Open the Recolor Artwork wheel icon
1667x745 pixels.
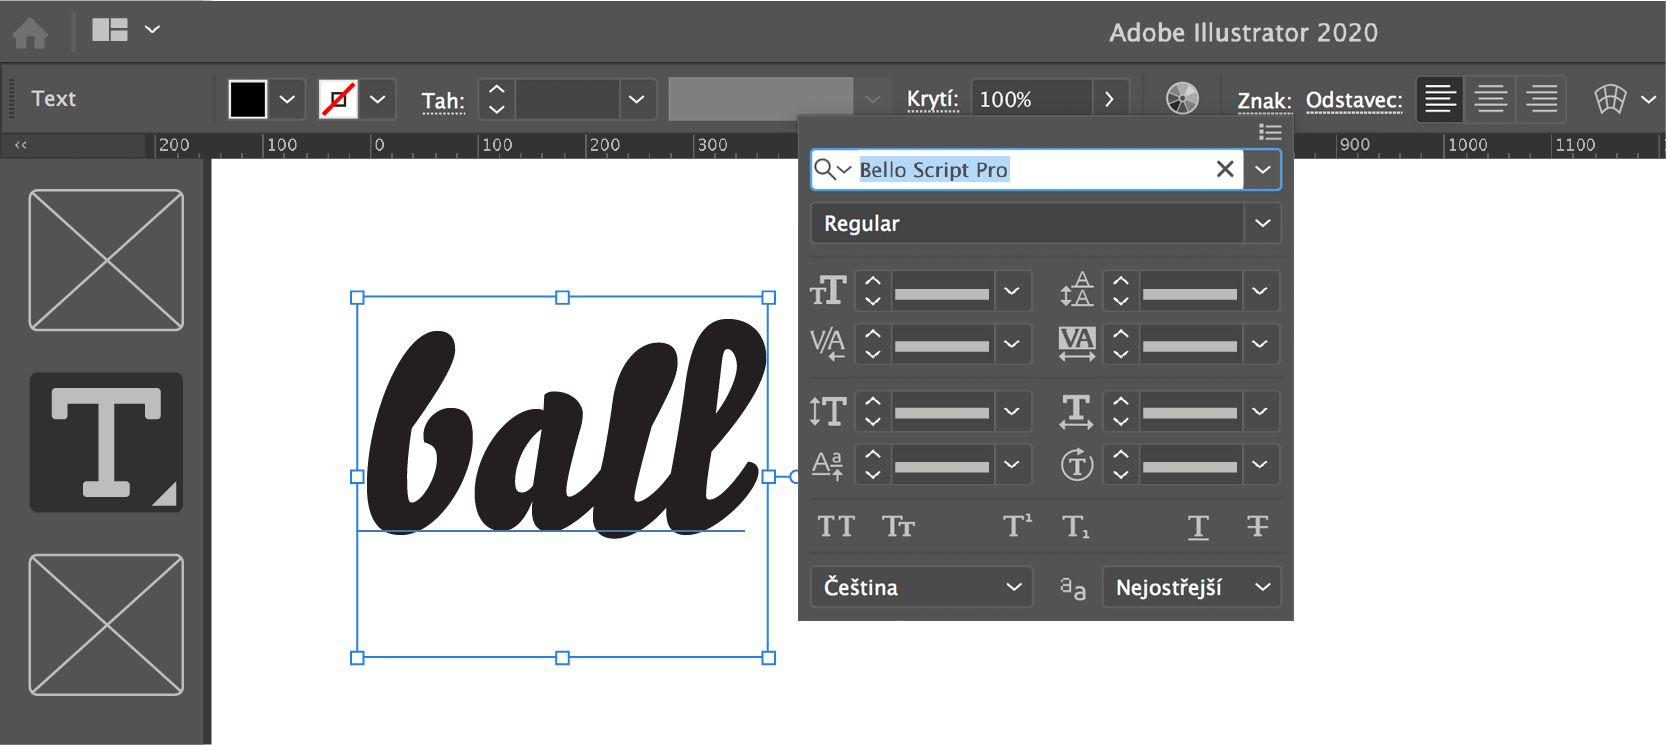point(1182,98)
